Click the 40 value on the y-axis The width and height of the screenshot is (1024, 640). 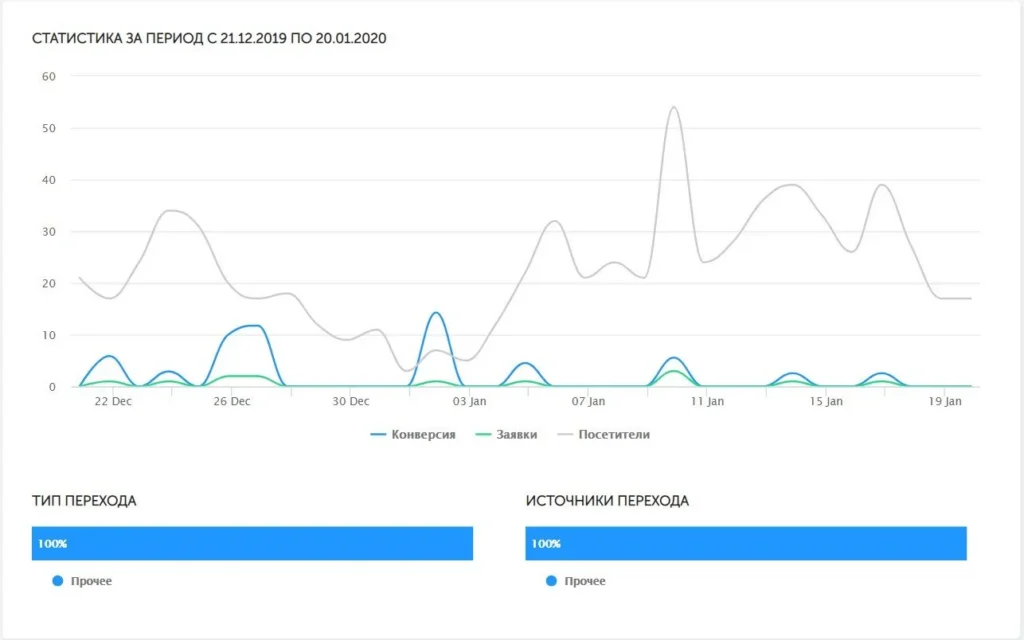tap(49, 180)
